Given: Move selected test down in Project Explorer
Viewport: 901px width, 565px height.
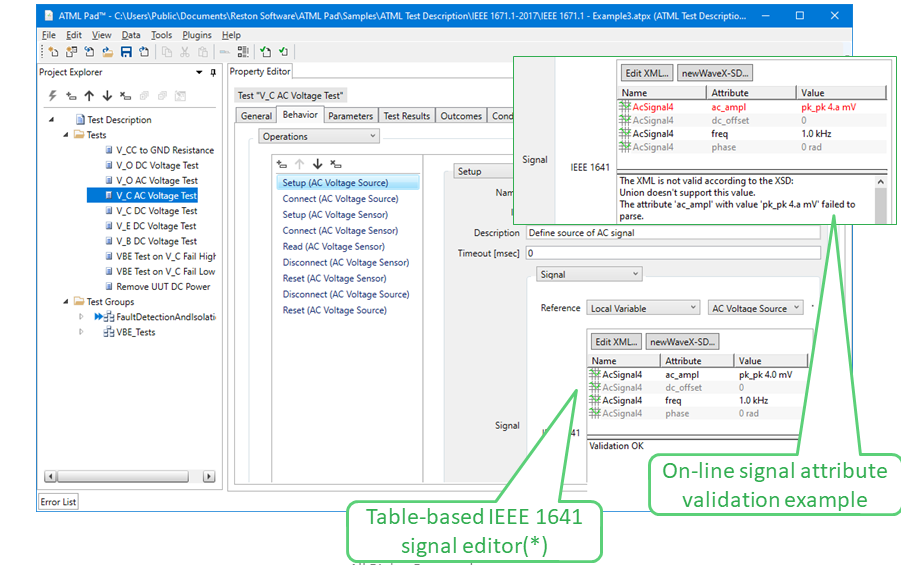Looking at the screenshot, I should click(x=107, y=96).
